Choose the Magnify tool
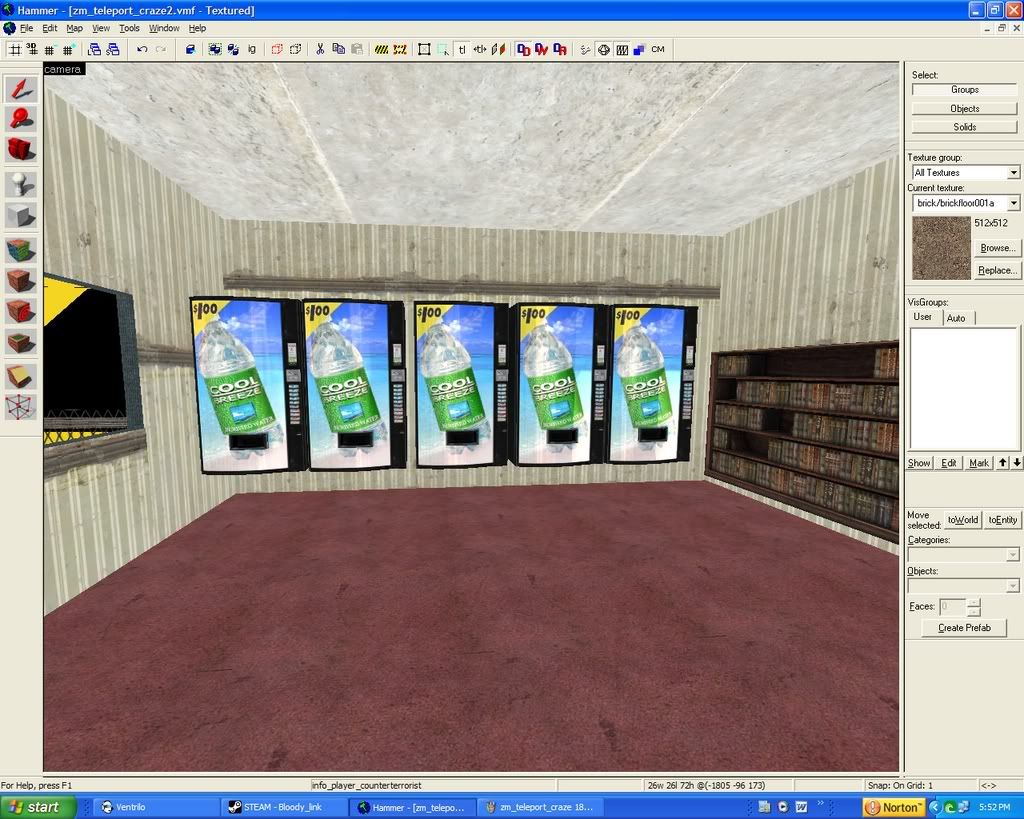 (21, 119)
